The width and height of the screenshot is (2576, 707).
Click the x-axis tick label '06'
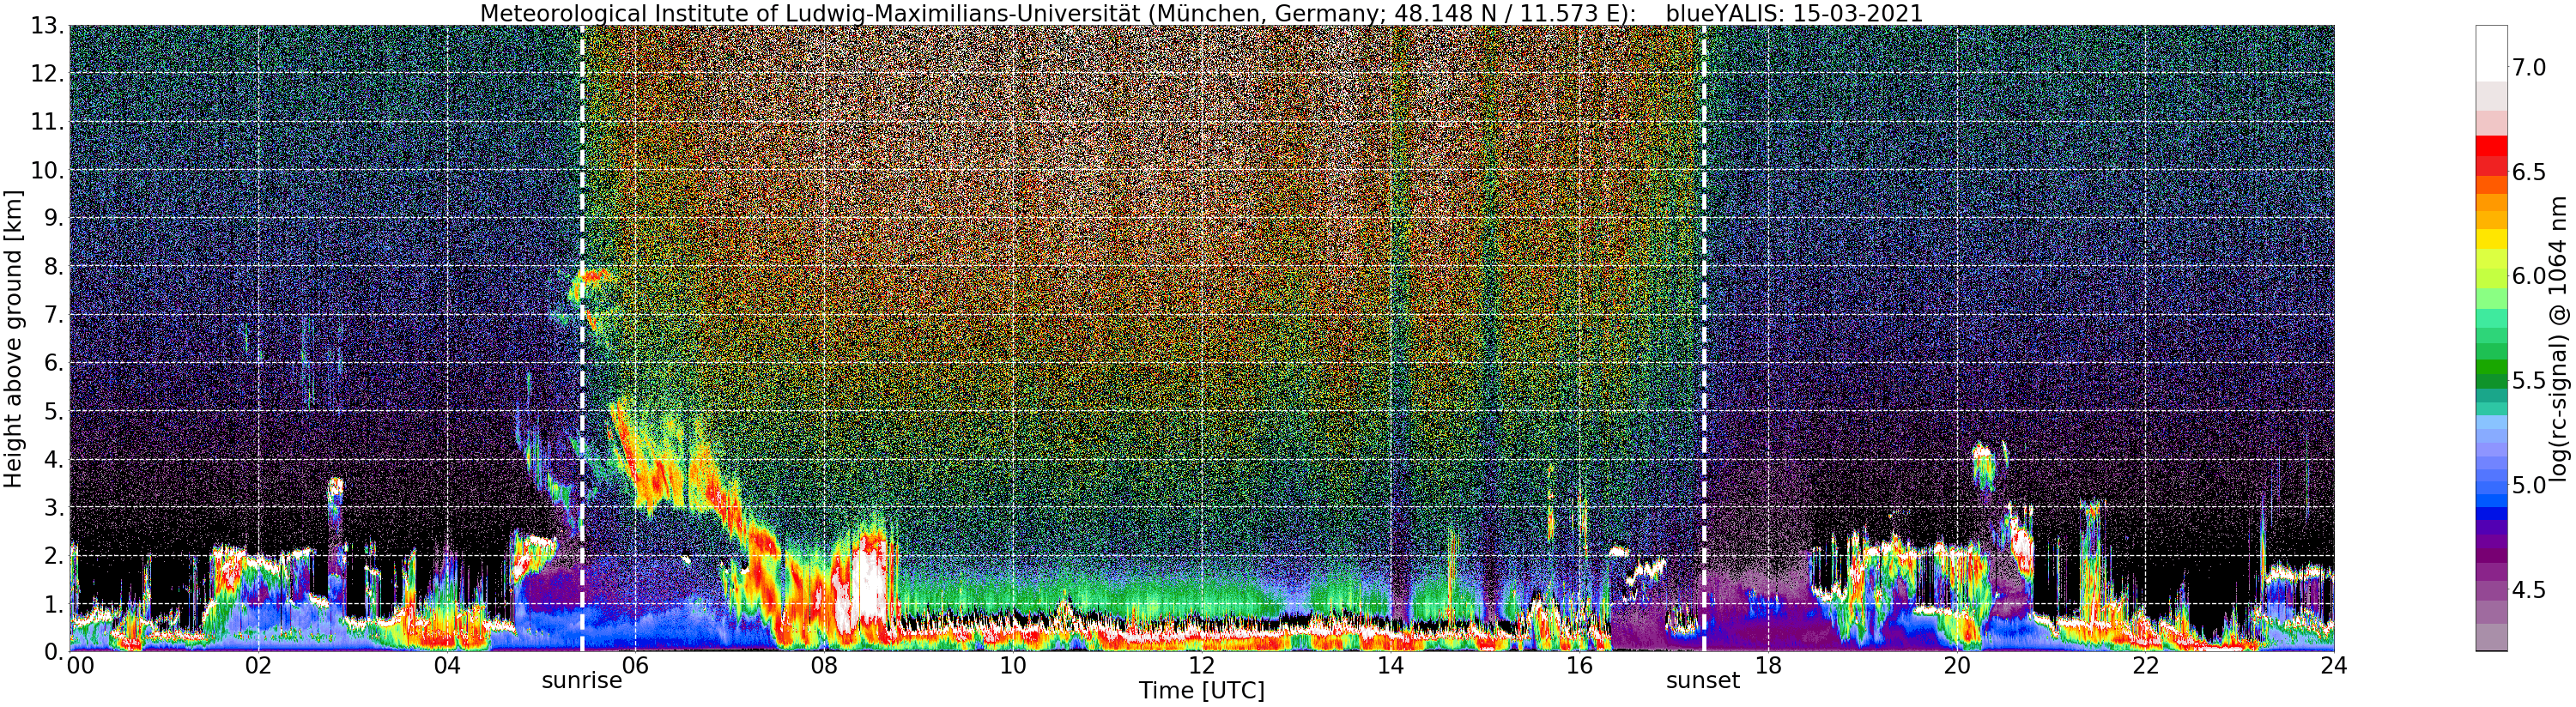click(635, 667)
